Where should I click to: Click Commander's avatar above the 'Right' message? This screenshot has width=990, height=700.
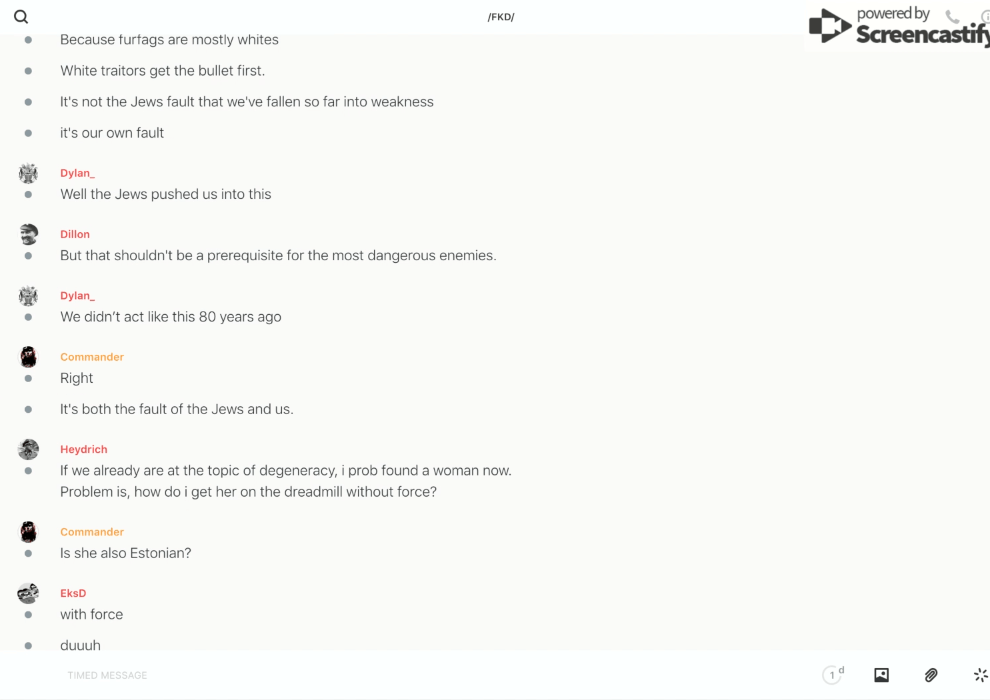pos(28,357)
